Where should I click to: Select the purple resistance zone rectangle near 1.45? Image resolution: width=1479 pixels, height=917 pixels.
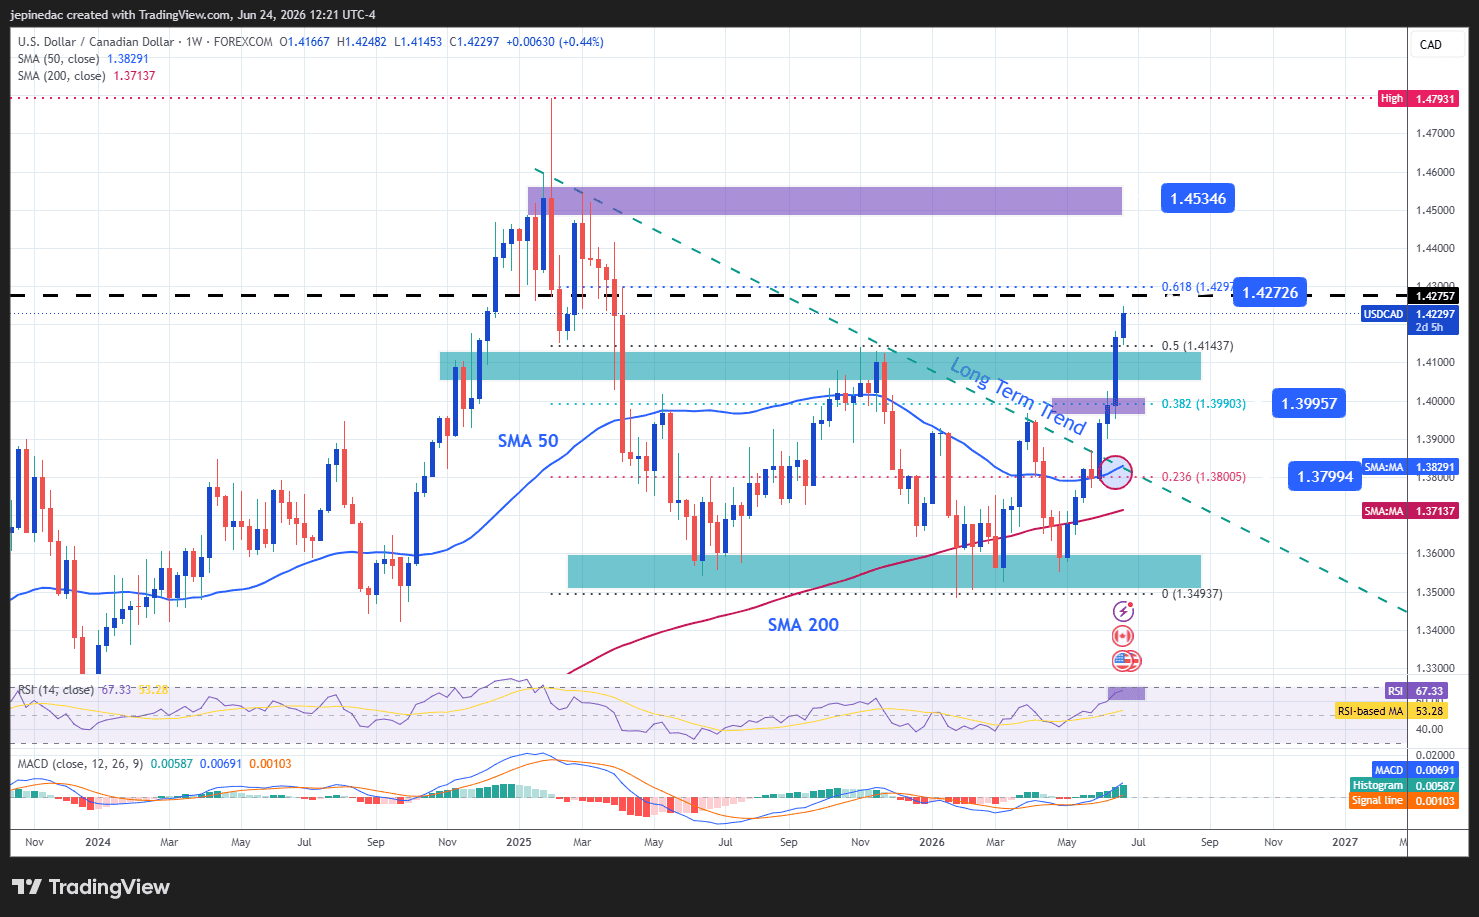click(x=825, y=200)
